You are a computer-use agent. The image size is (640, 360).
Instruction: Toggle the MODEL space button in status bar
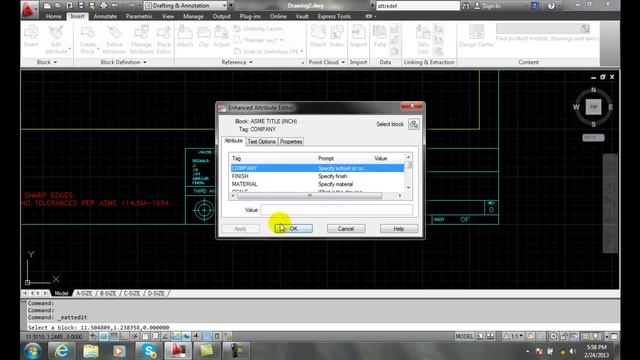pyautogui.click(x=464, y=336)
